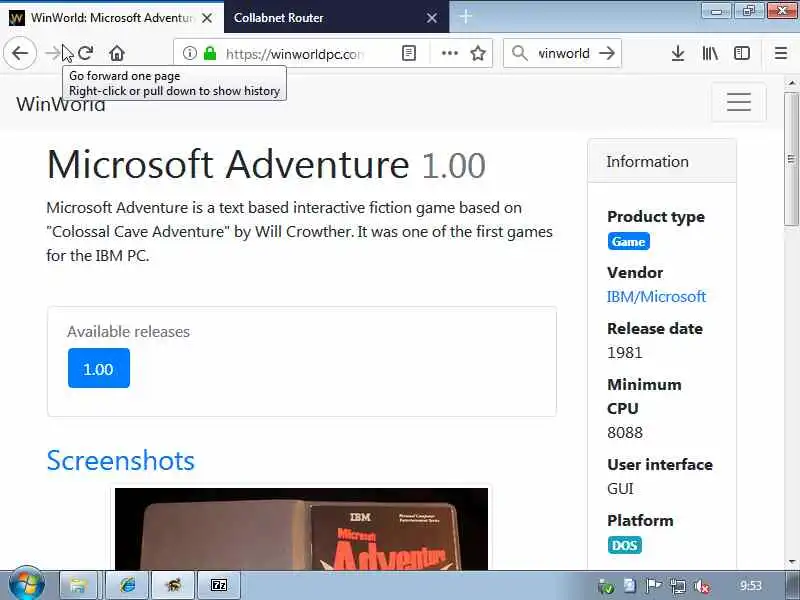Screen dimensions: 800x600
Task: Bookmark this page with the star
Action: (478, 53)
